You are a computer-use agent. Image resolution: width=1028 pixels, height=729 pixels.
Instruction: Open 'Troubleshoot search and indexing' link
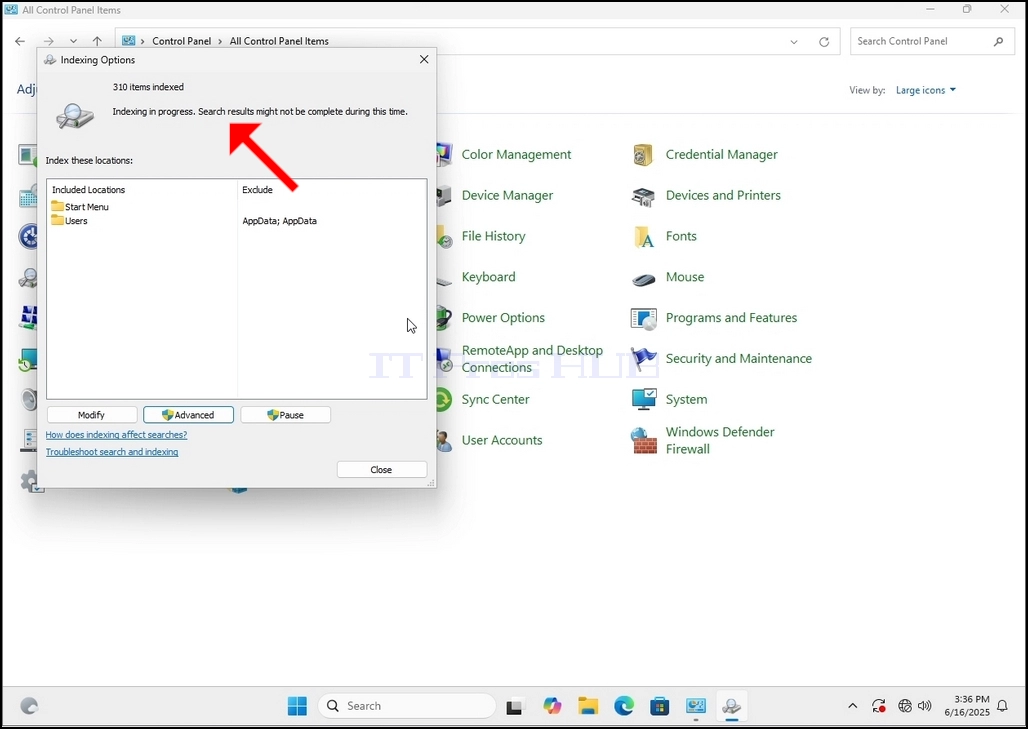pyautogui.click(x=111, y=452)
